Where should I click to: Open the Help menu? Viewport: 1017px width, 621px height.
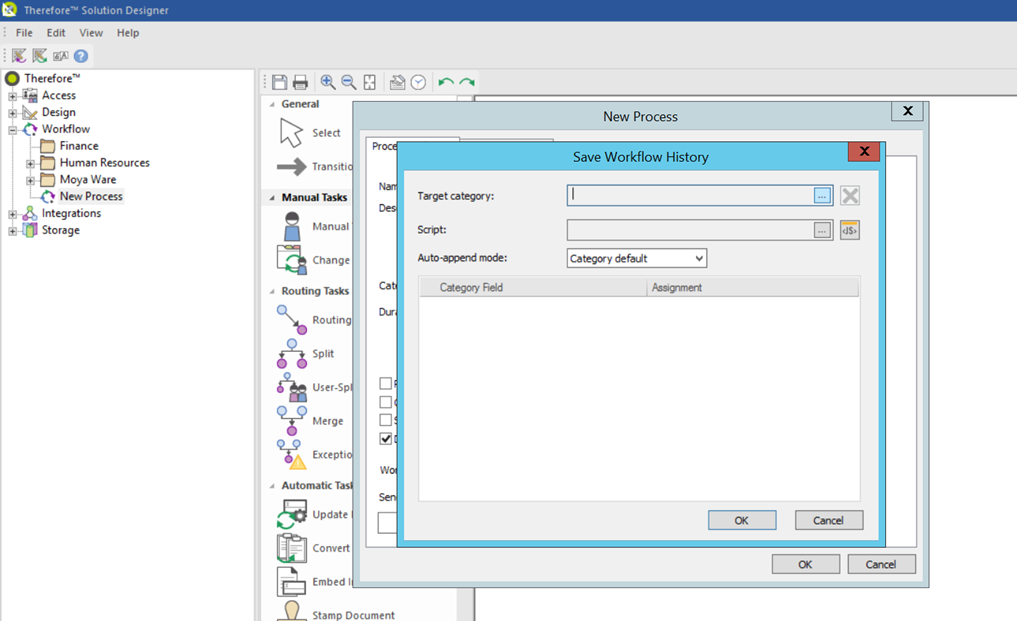128,32
